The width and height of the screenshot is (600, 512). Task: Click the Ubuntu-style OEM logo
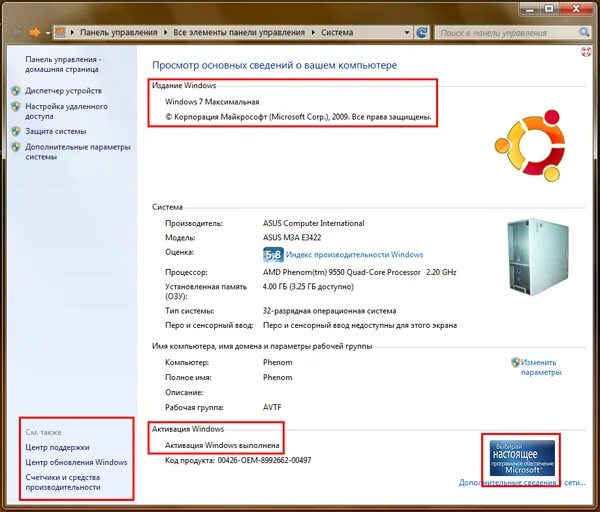tap(530, 145)
